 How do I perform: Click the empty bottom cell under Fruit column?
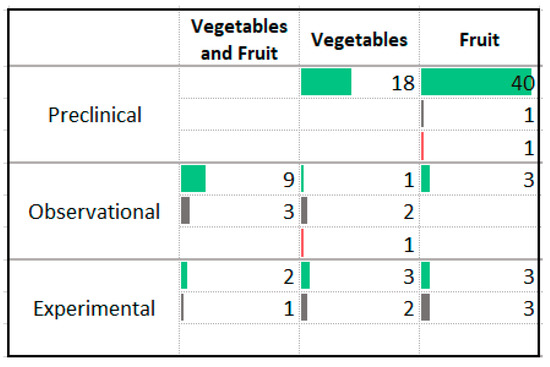[479, 340]
